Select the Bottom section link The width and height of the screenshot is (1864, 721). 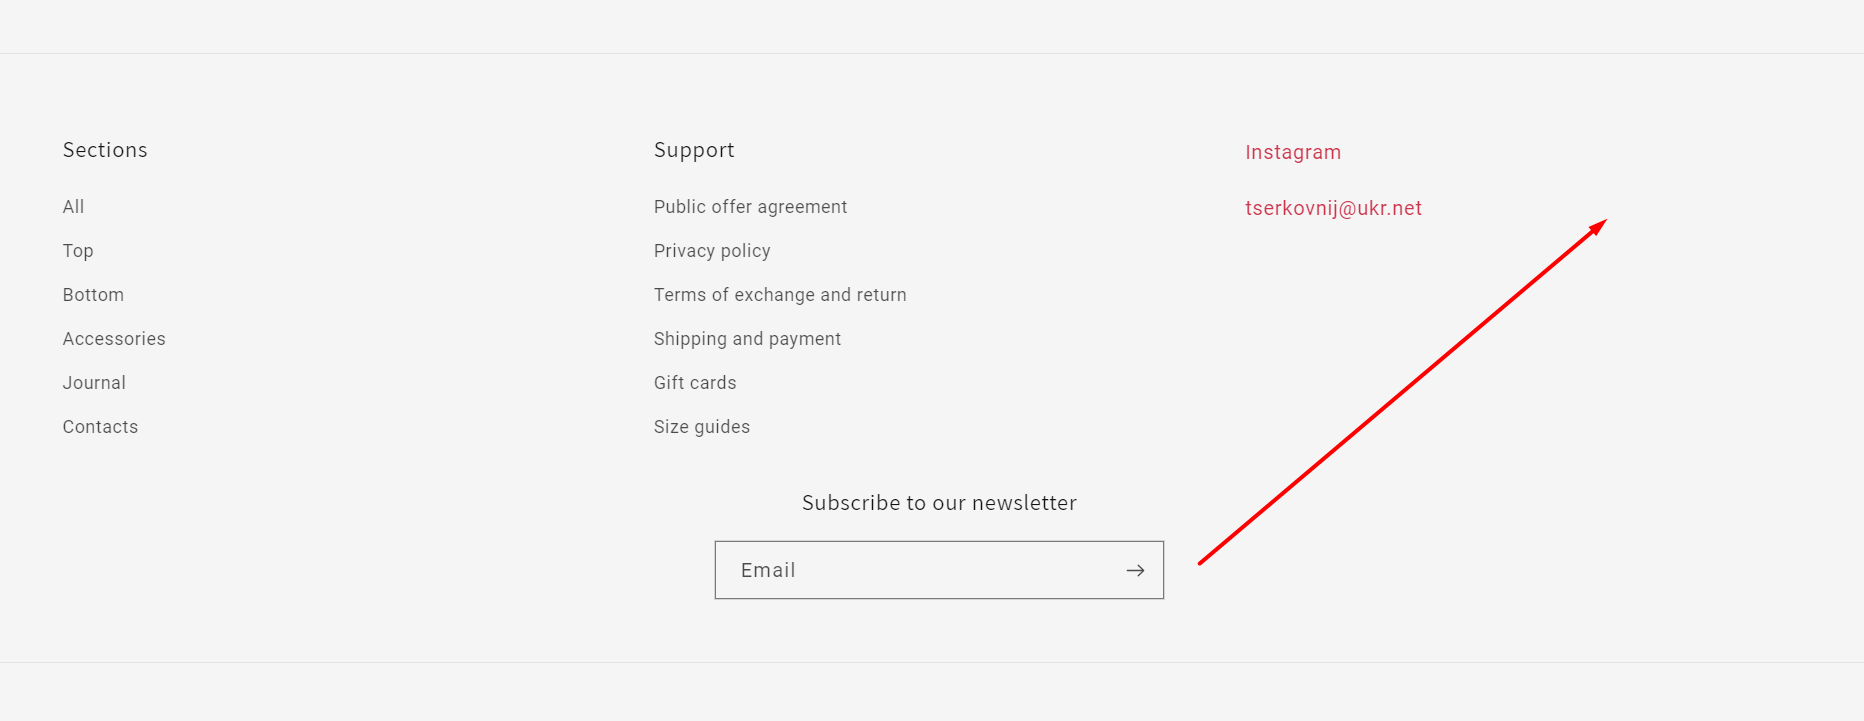point(94,295)
